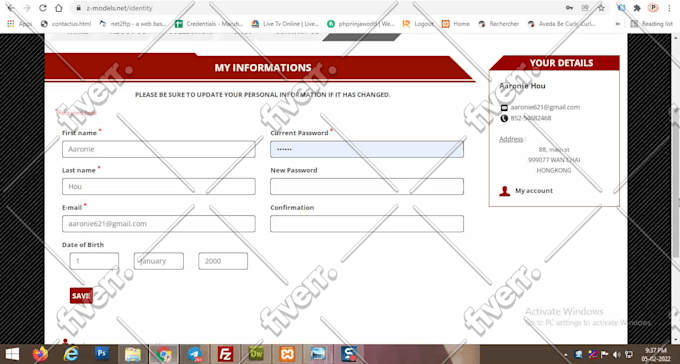
Task: Focus the Confirmation password field
Action: [x=367, y=224]
